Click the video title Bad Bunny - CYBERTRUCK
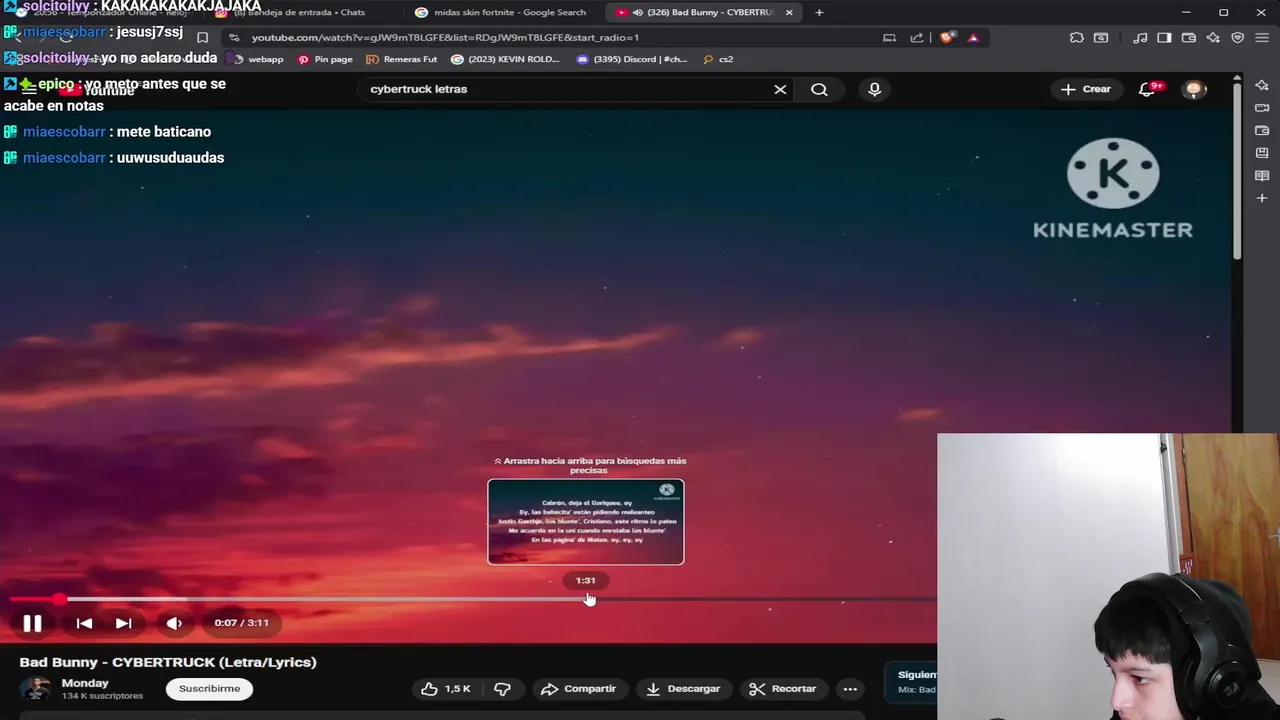1280x720 pixels. coord(168,662)
